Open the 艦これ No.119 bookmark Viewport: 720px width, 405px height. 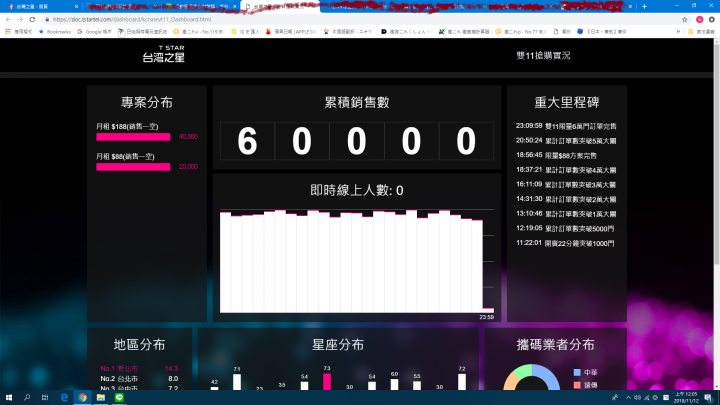click(x=198, y=32)
